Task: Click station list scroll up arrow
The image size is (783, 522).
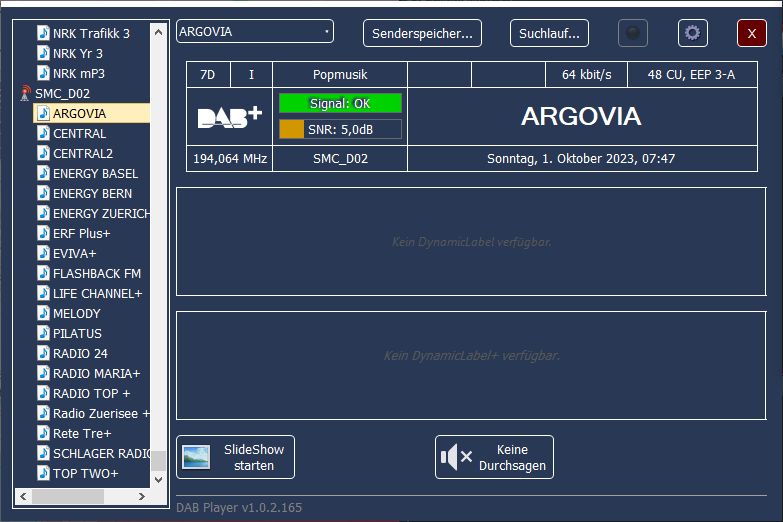Action: point(158,32)
